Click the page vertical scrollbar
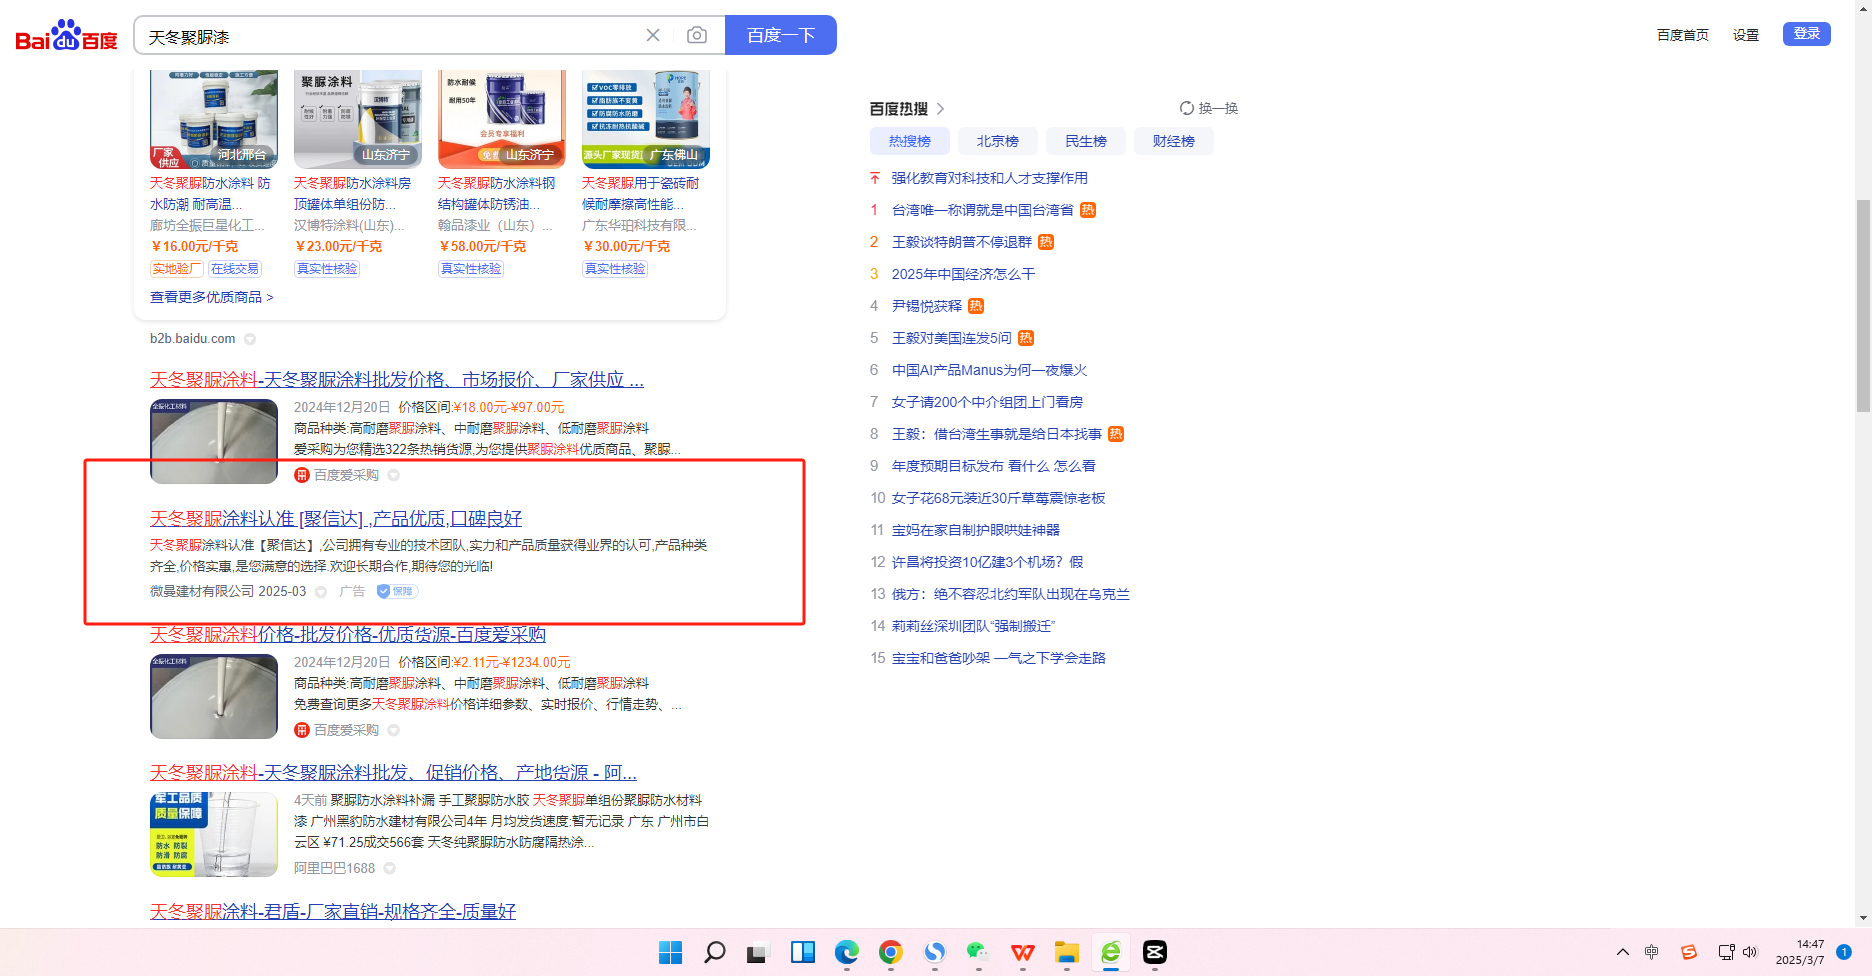 [1863, 305]
